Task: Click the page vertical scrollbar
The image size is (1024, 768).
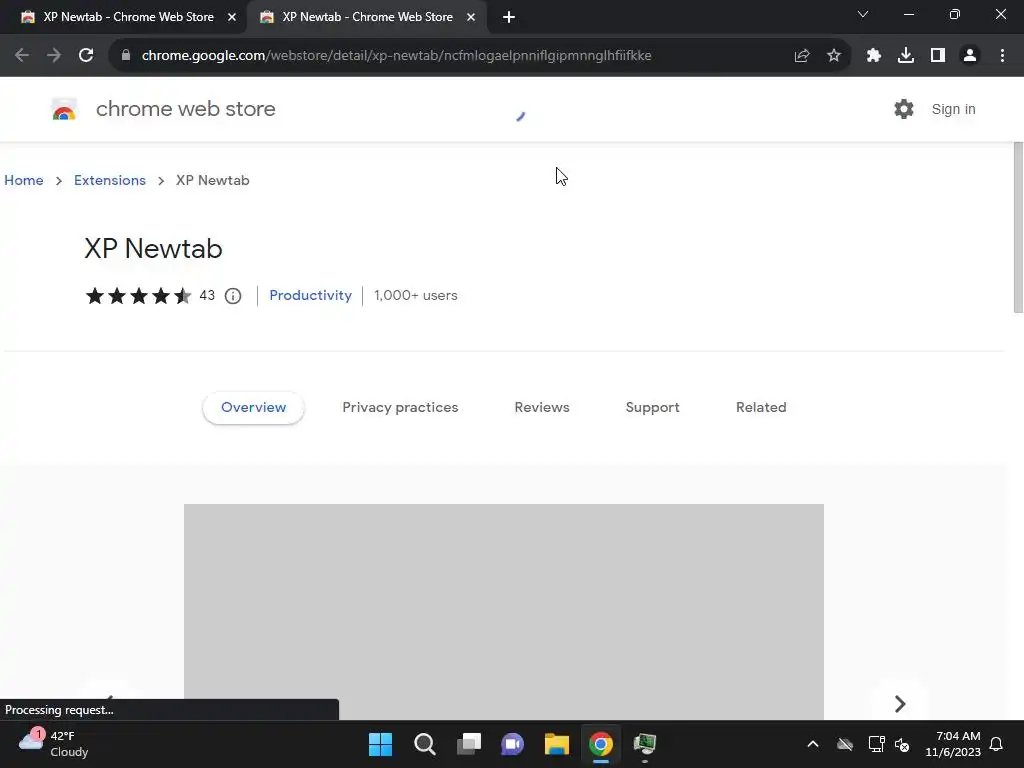Action: click(1018, 227)
